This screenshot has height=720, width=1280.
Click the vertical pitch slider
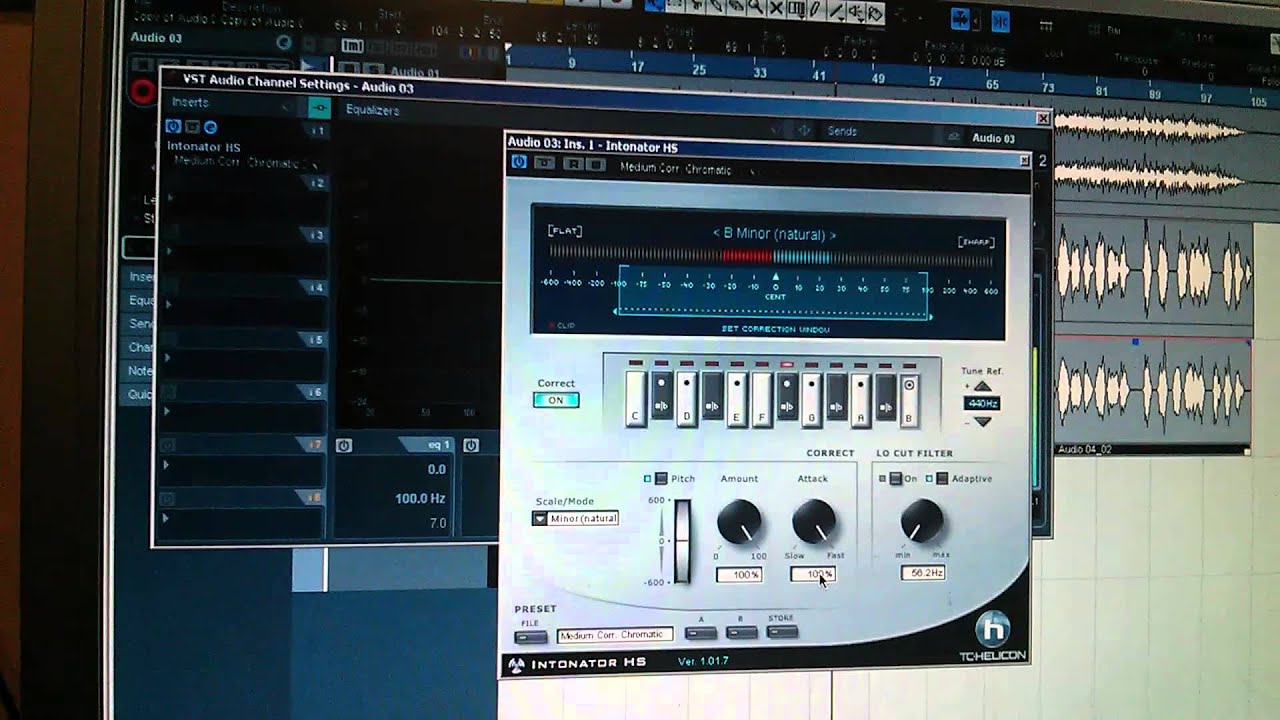click(682, 541)
